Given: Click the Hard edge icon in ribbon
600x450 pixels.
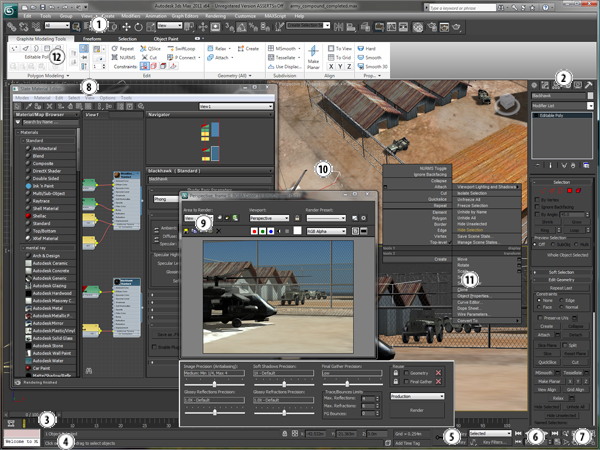Looking at the screenshot, I should [362, 47].
